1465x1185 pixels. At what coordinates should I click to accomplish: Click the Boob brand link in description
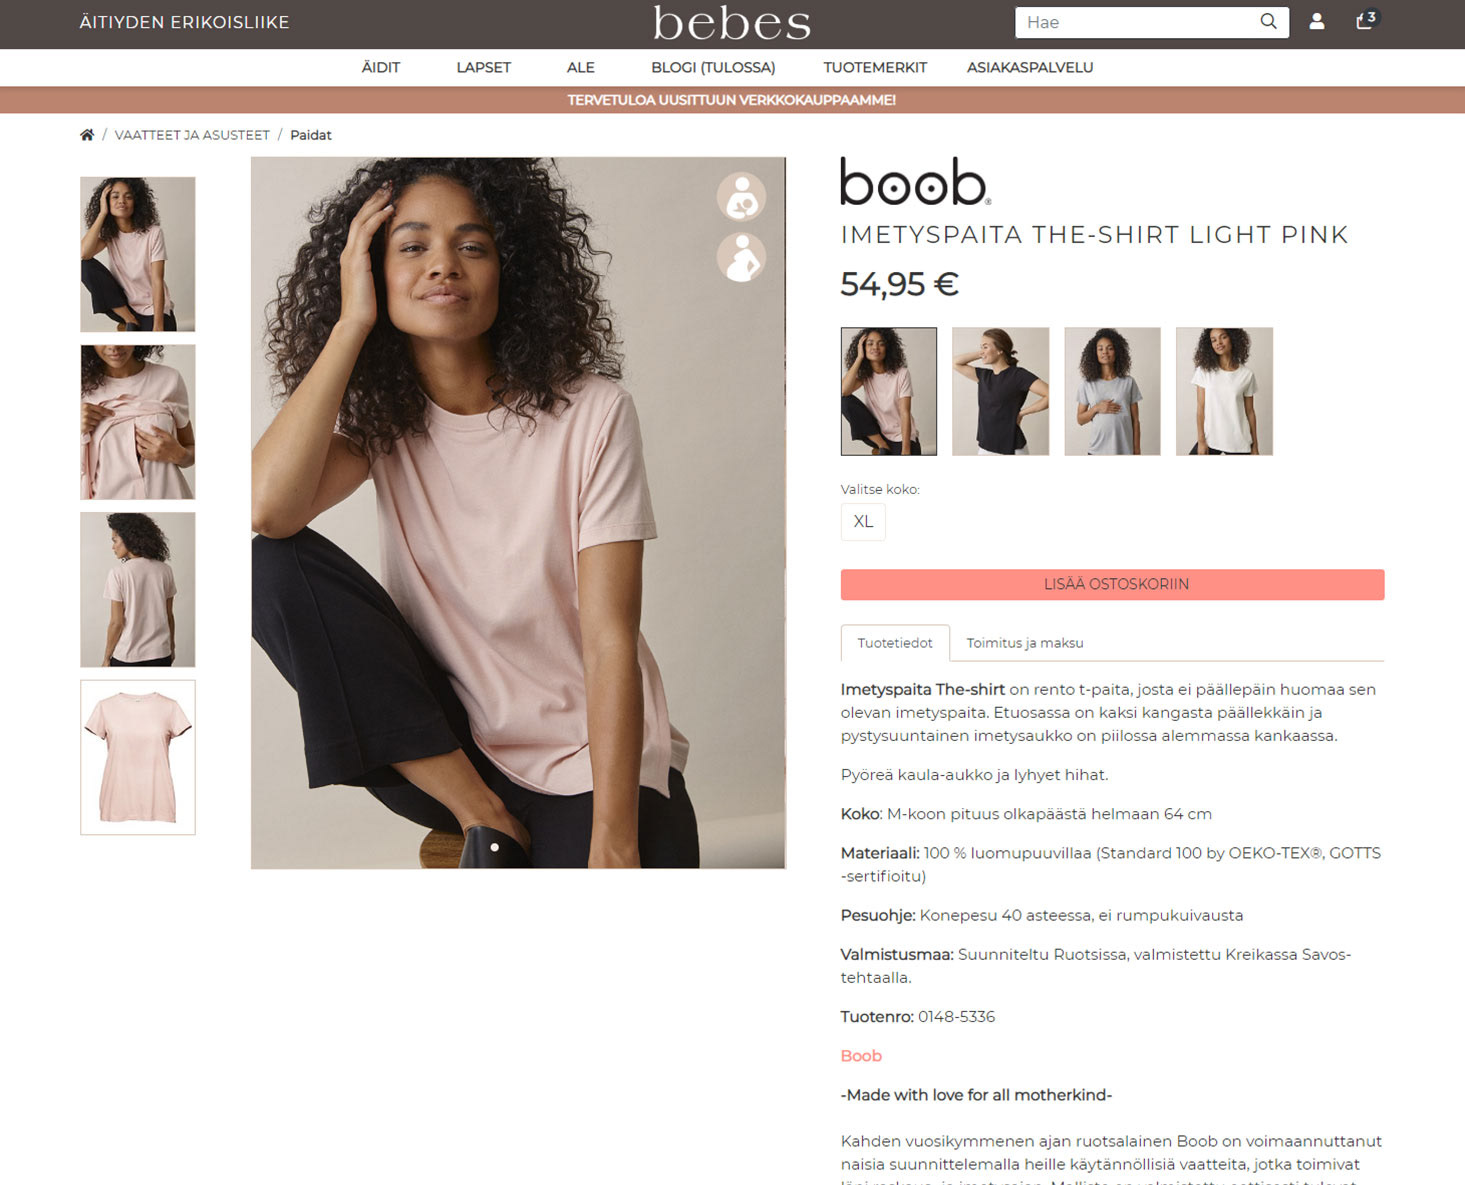861,1056
